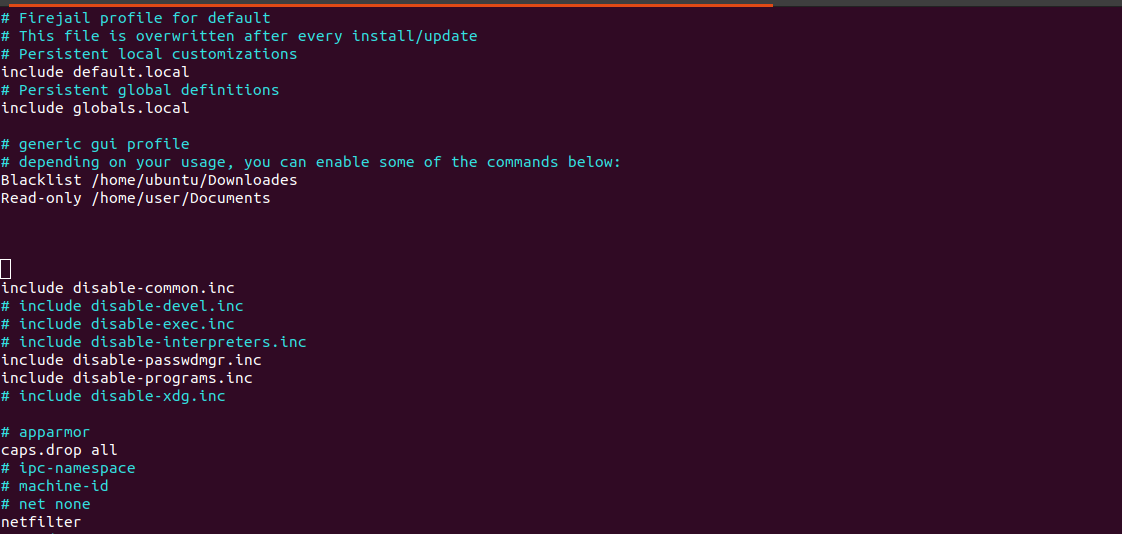Viewport: 1122px width, 534px height.
Task: Click the Read-only /home/user/Documents line
Action: click(135, 198)
